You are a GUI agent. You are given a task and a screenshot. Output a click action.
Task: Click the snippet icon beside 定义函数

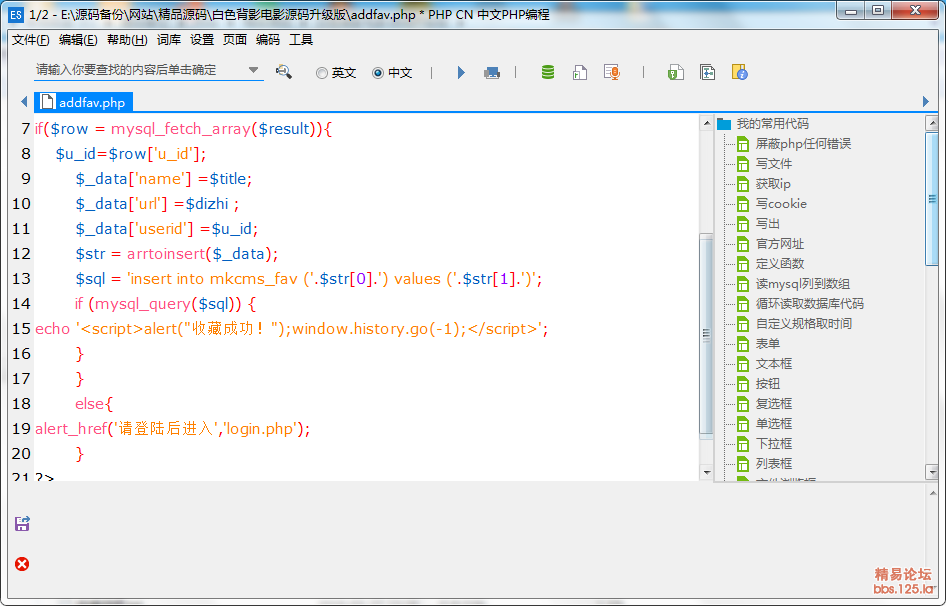743,264
